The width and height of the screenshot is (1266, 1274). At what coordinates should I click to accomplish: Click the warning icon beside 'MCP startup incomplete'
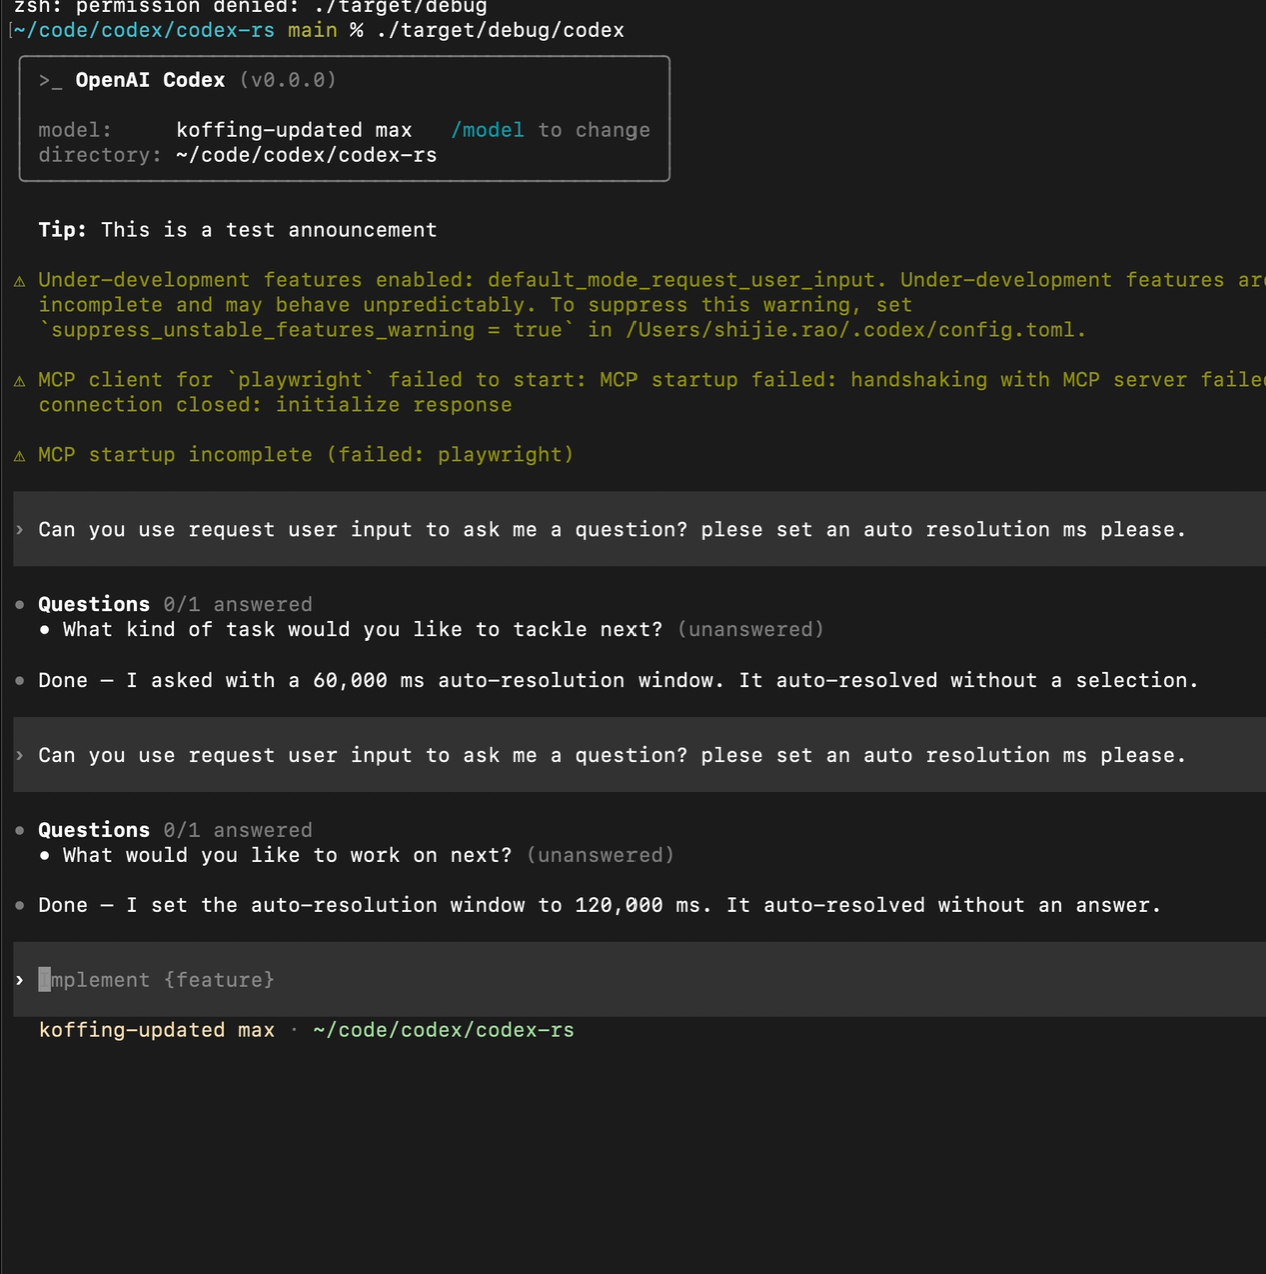[x=20, y=456]
